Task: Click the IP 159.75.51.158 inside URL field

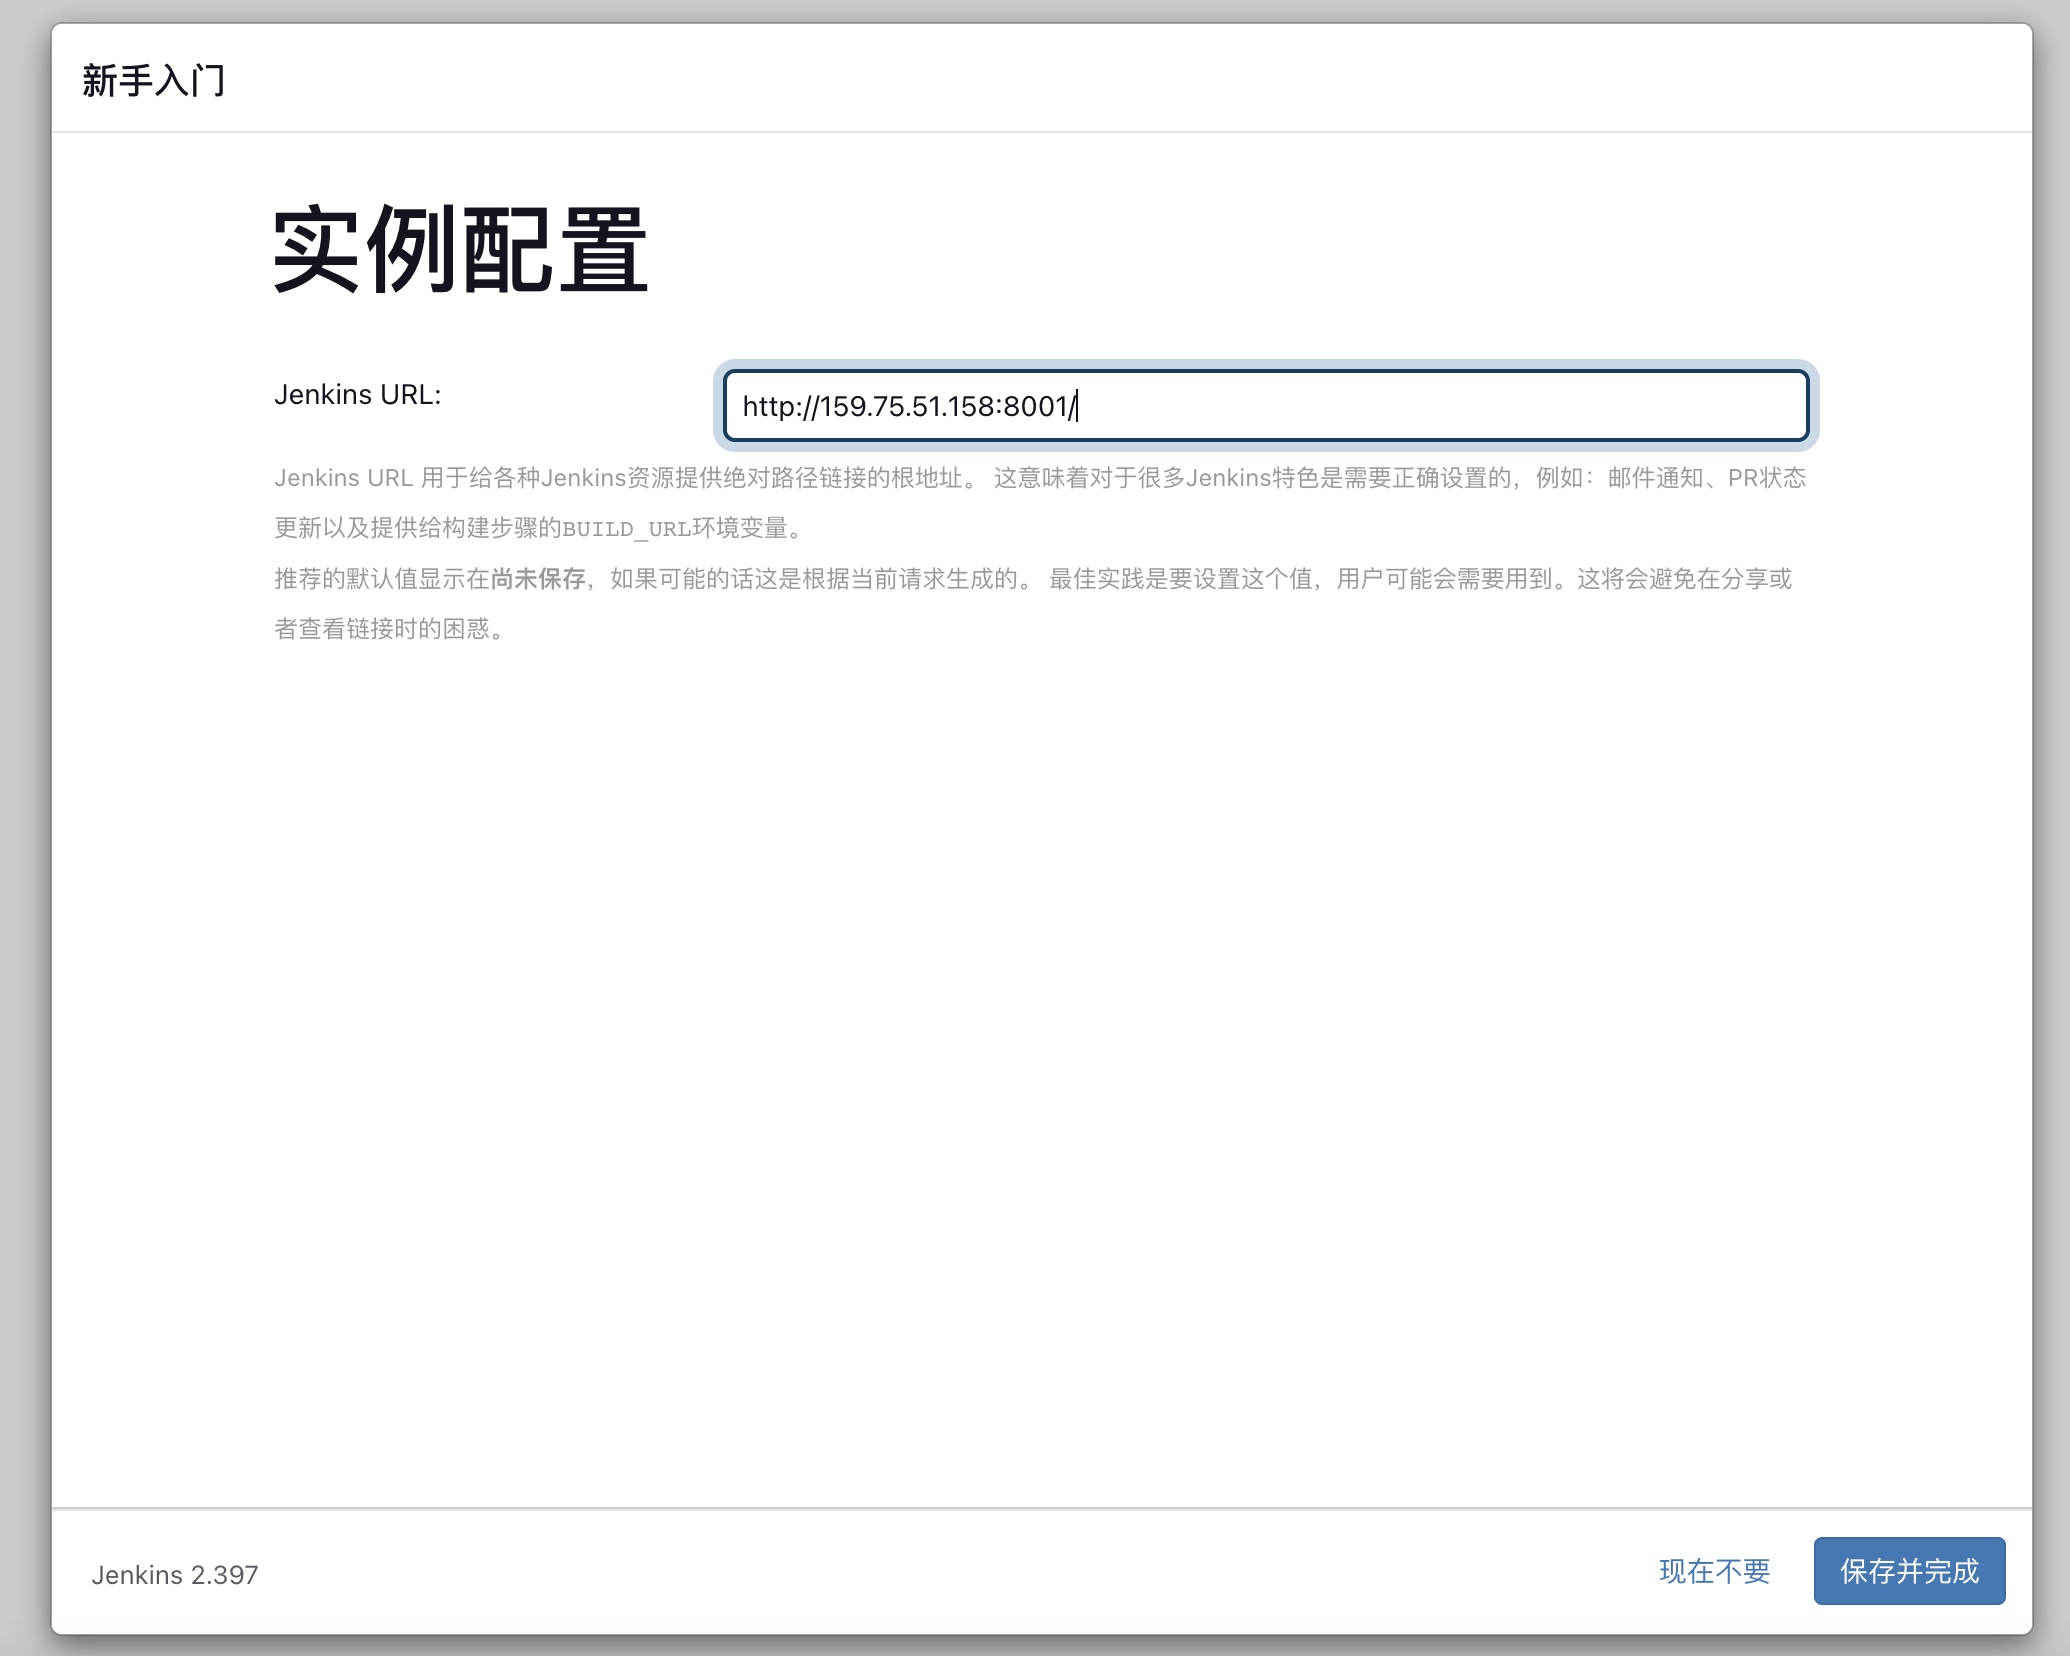Action: (x=906, y=407)
